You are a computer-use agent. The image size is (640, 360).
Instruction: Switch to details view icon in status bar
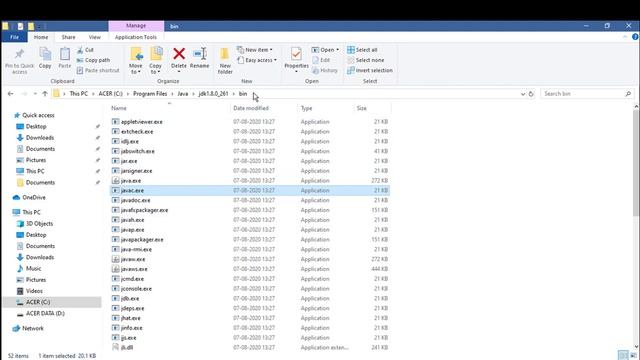click(x=622, y=355)
